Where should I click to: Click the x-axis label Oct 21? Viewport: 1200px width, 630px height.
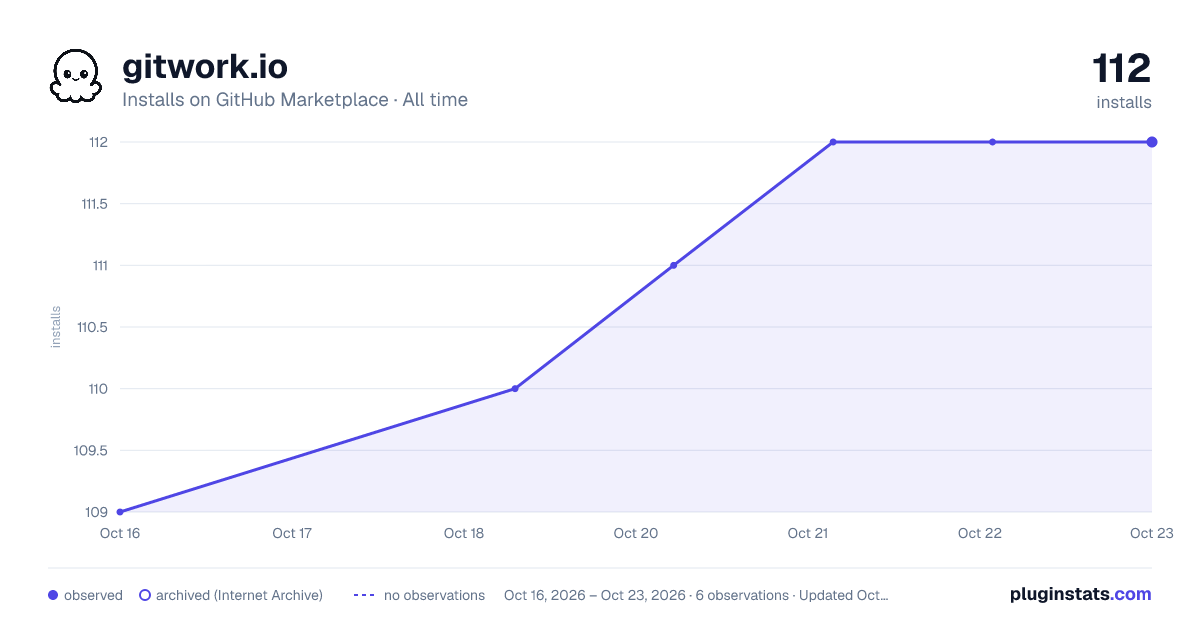tap(808, 533)
